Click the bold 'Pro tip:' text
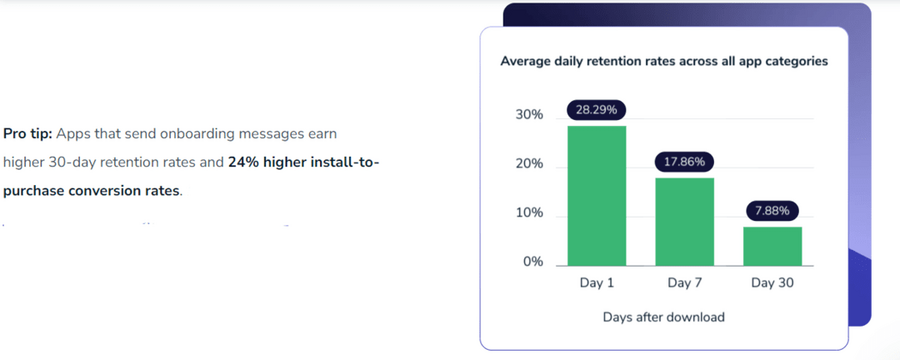This screenshot has height=360, width=900. point(28,134)
